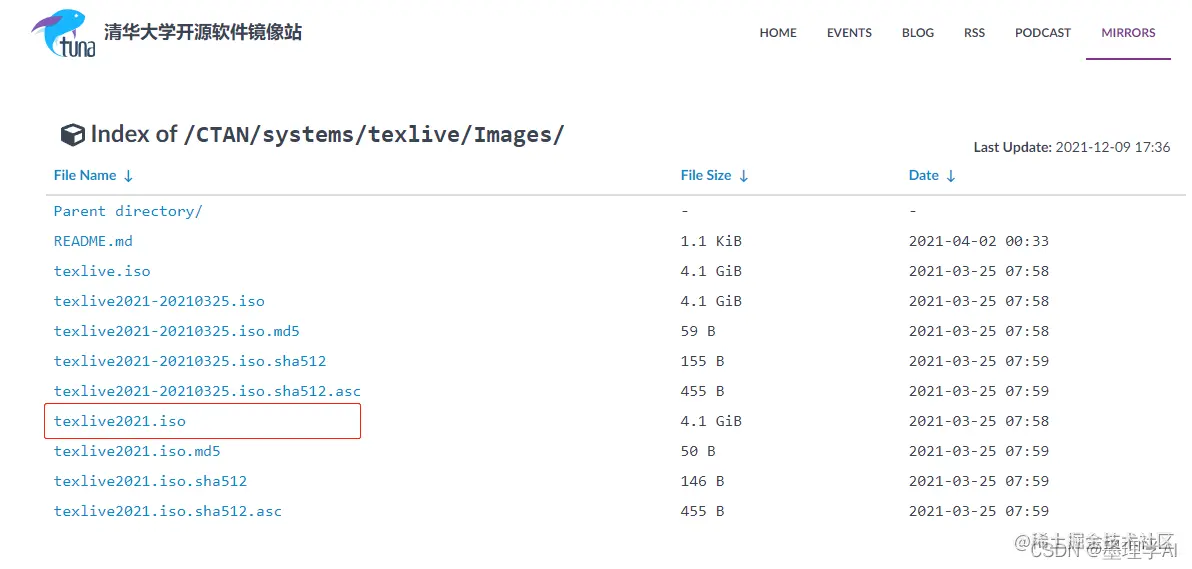Sort by Date column arrow
1192x569 pixels.
coord(950,176)
